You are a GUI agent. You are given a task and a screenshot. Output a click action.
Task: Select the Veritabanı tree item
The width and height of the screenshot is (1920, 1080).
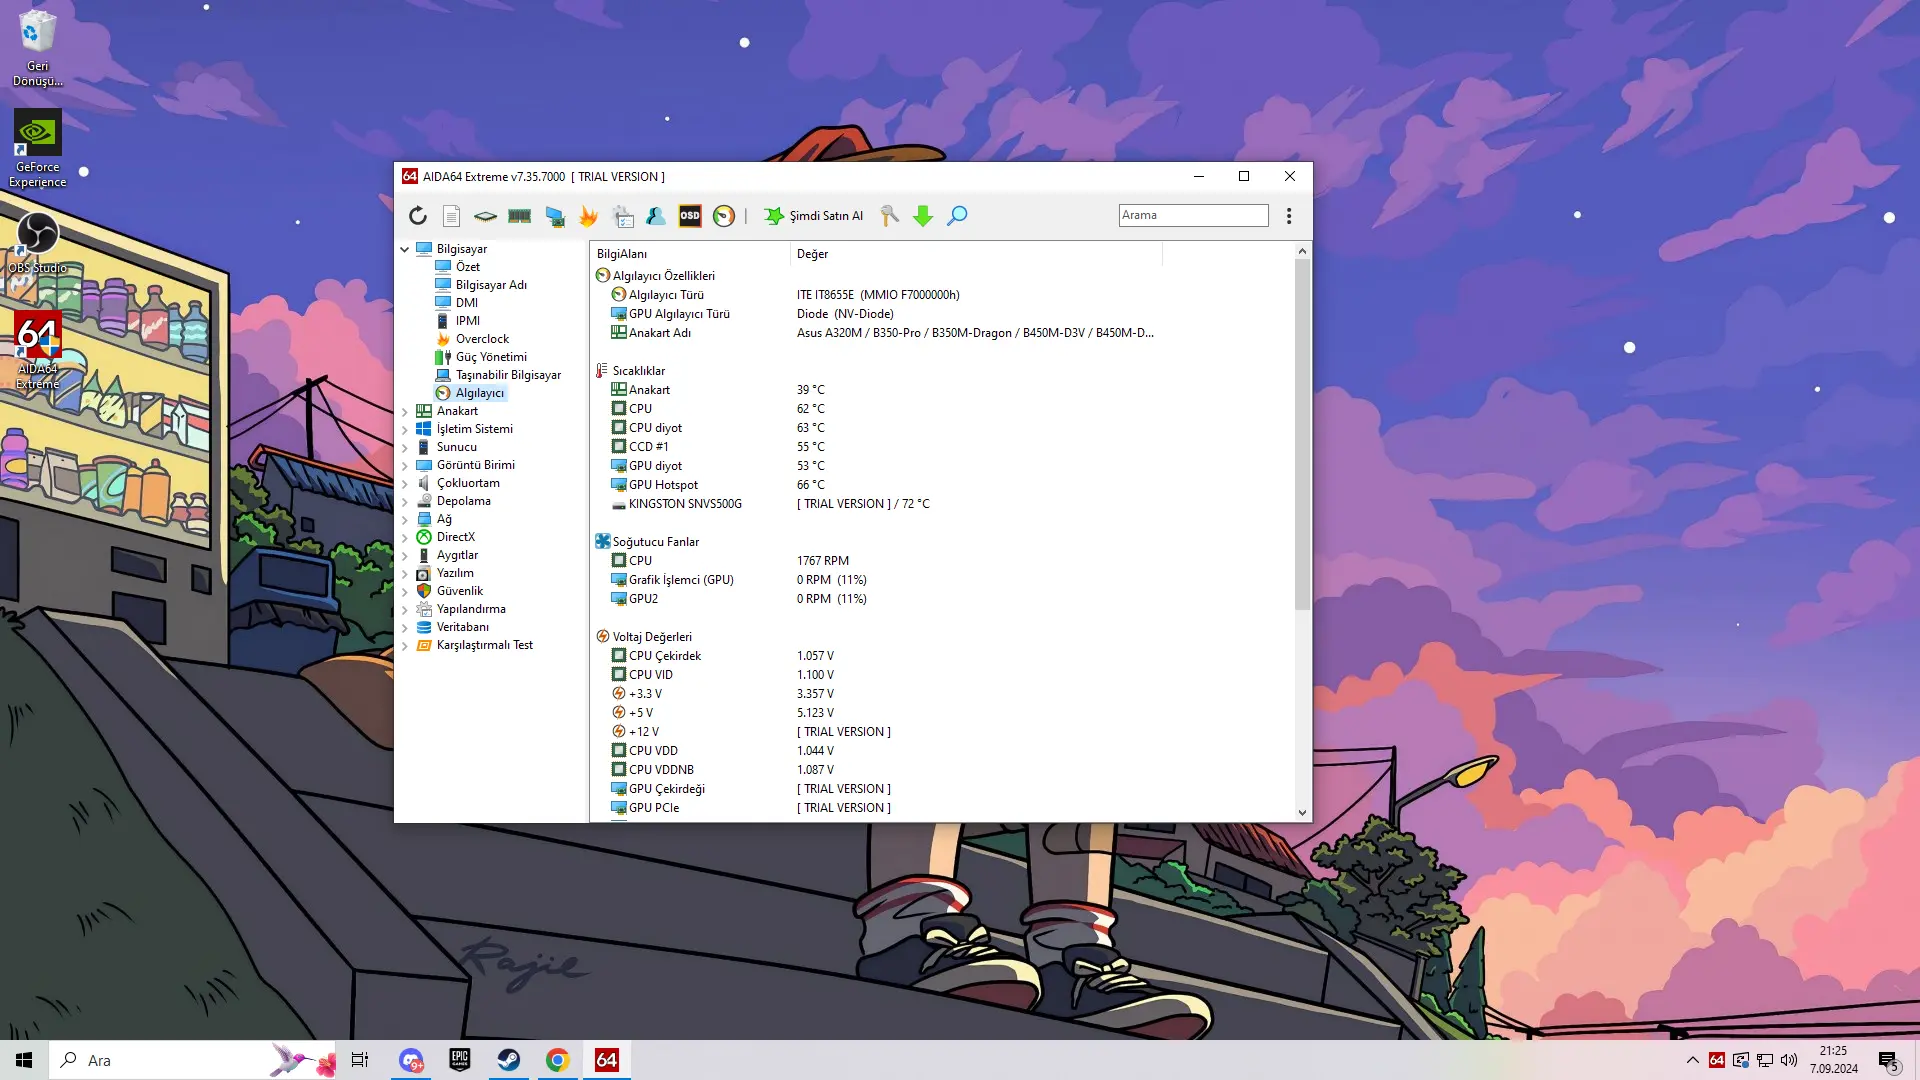click(463, 627)
